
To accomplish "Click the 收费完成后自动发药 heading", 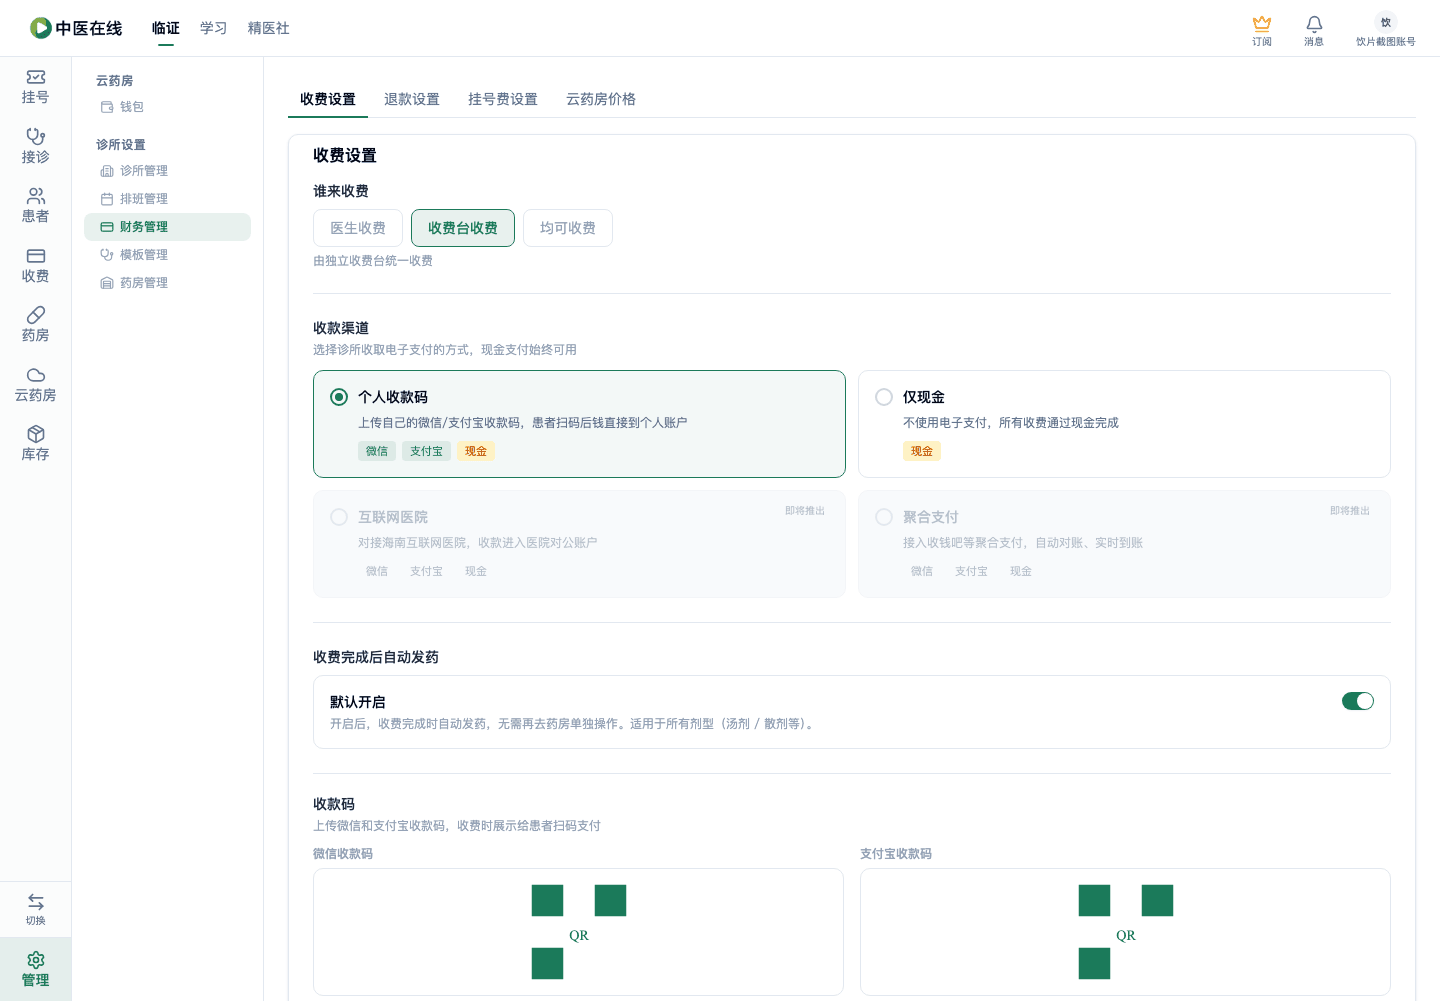I will [376, 657].
